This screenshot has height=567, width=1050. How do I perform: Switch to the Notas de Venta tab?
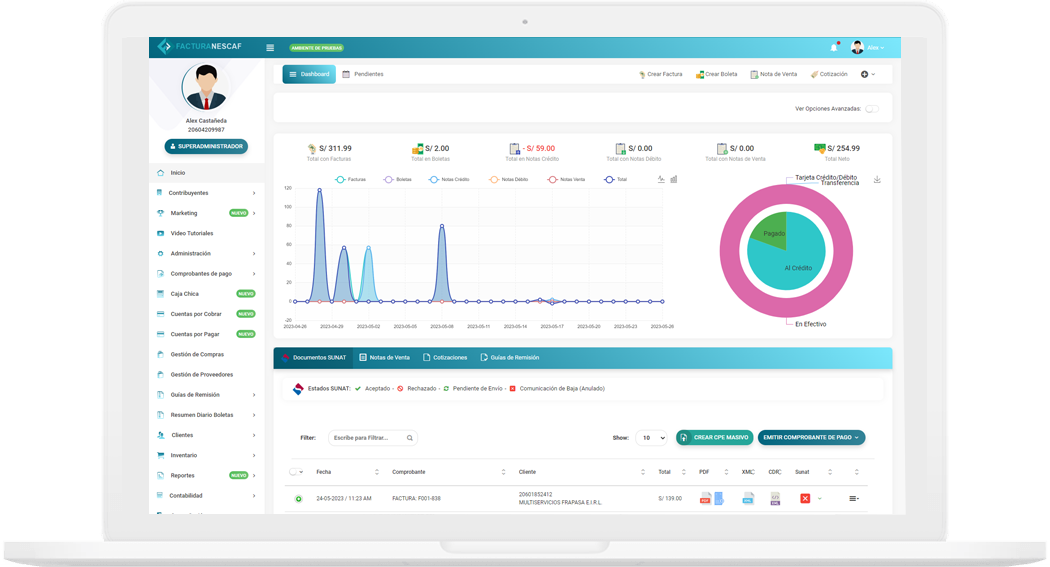pos(384,357)
